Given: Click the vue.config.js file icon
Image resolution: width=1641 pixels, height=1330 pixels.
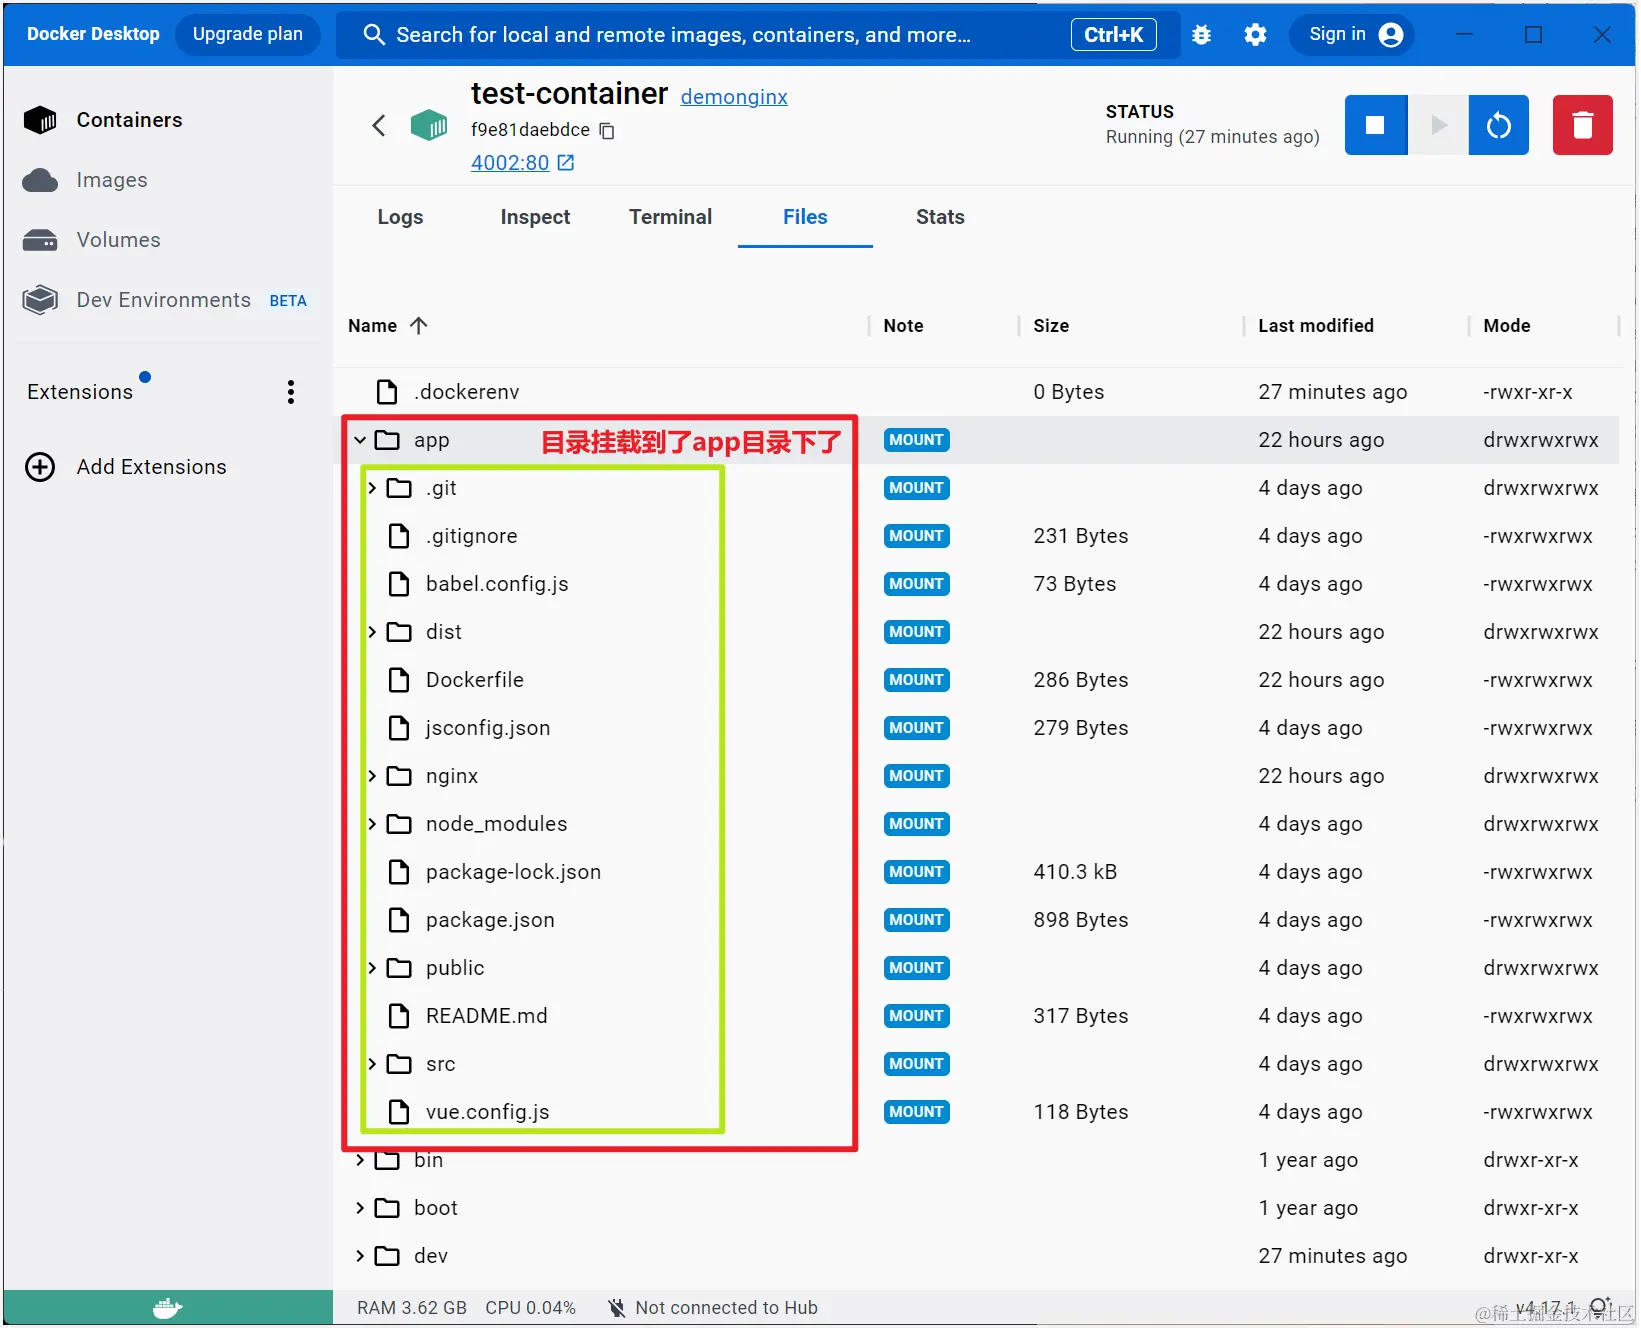Looking at the screenshot, I should point(399,1112).
